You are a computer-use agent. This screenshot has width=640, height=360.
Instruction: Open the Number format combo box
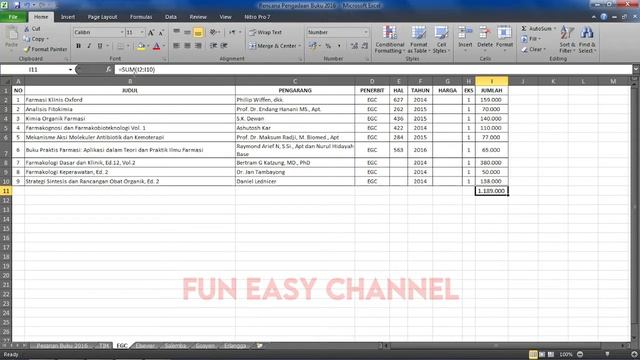[338, 32]
